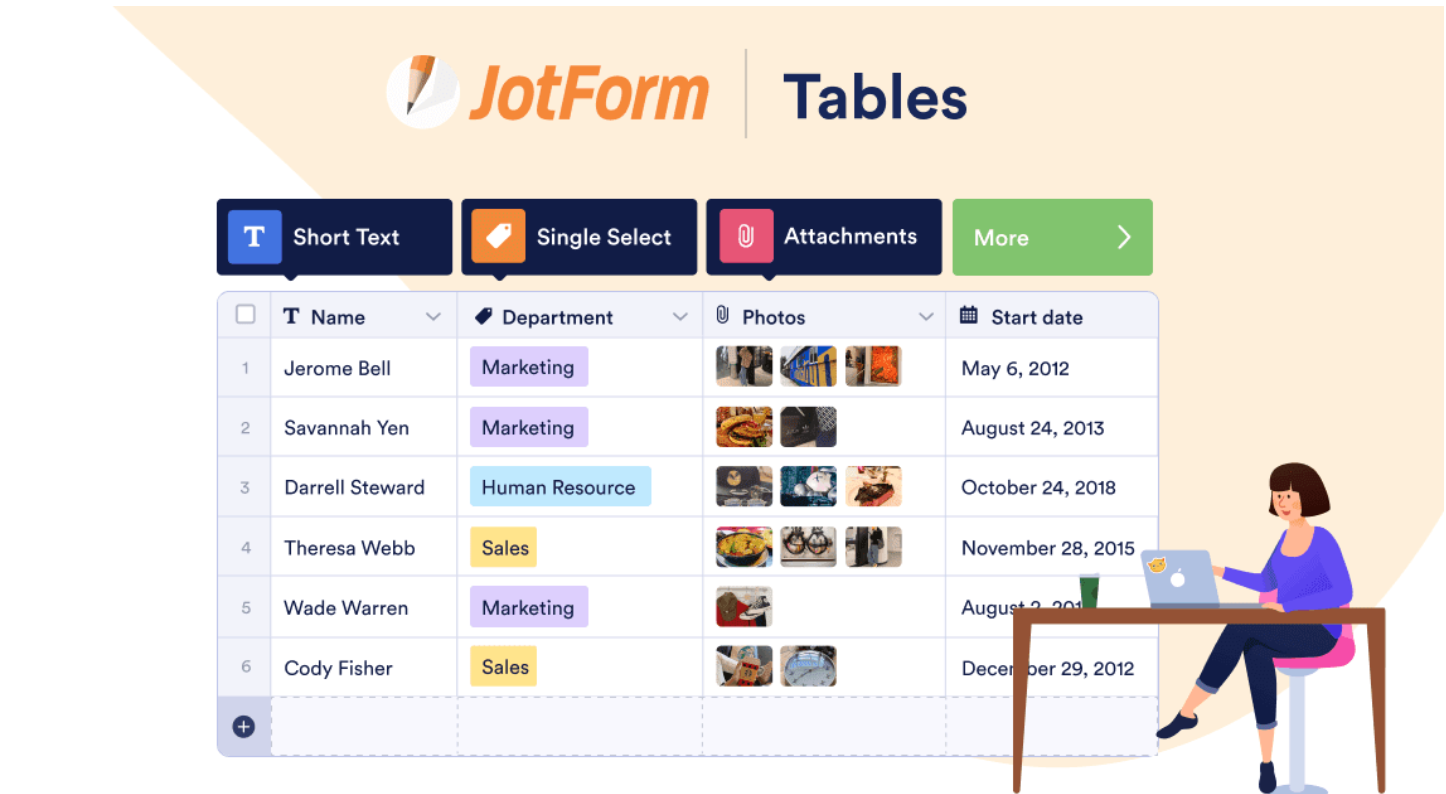Click the calendar icon beside Start date
Viewport: 1446px width, 794px height.
coord(968,316)
